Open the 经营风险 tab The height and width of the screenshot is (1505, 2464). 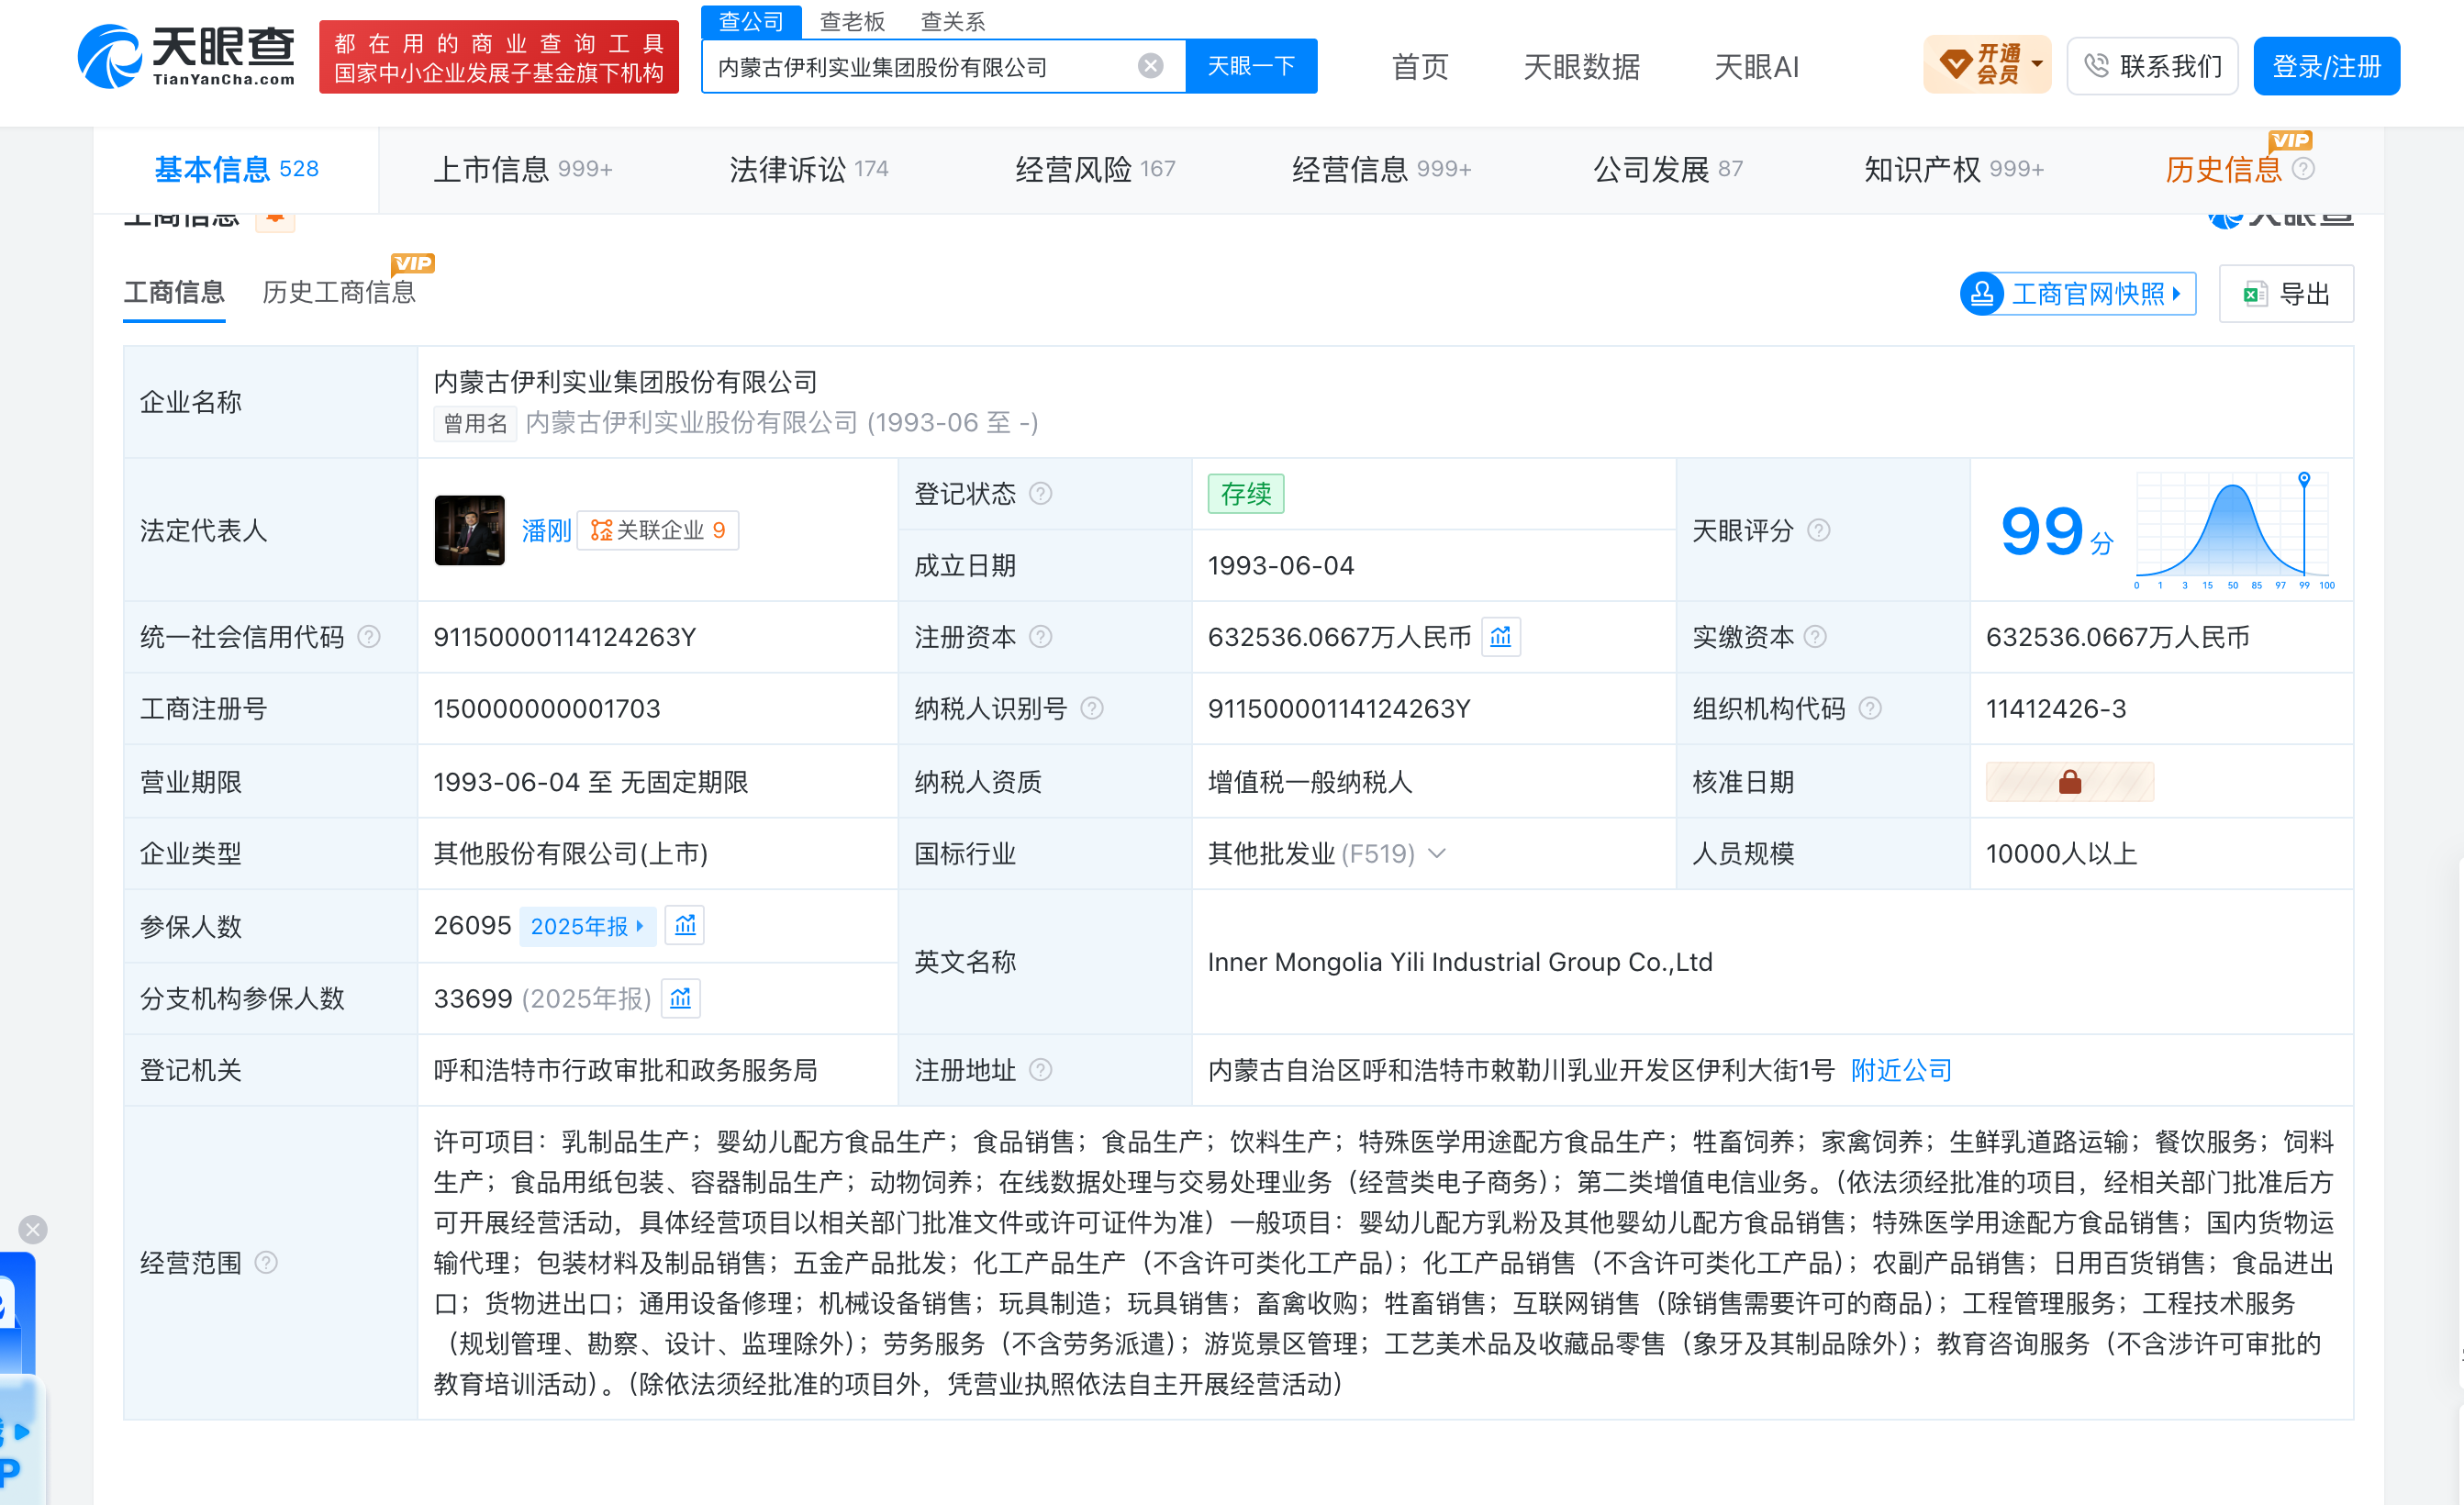(1095, 169)
